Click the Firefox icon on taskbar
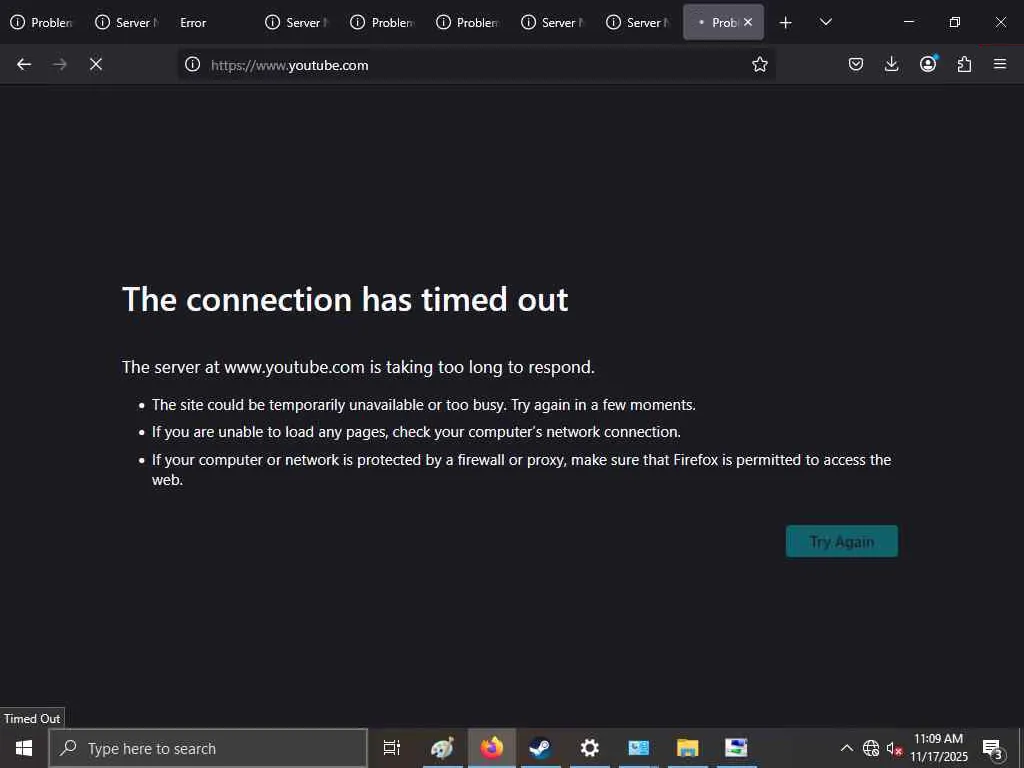This screenshot has width=1024, height=768. pos(492,748)
